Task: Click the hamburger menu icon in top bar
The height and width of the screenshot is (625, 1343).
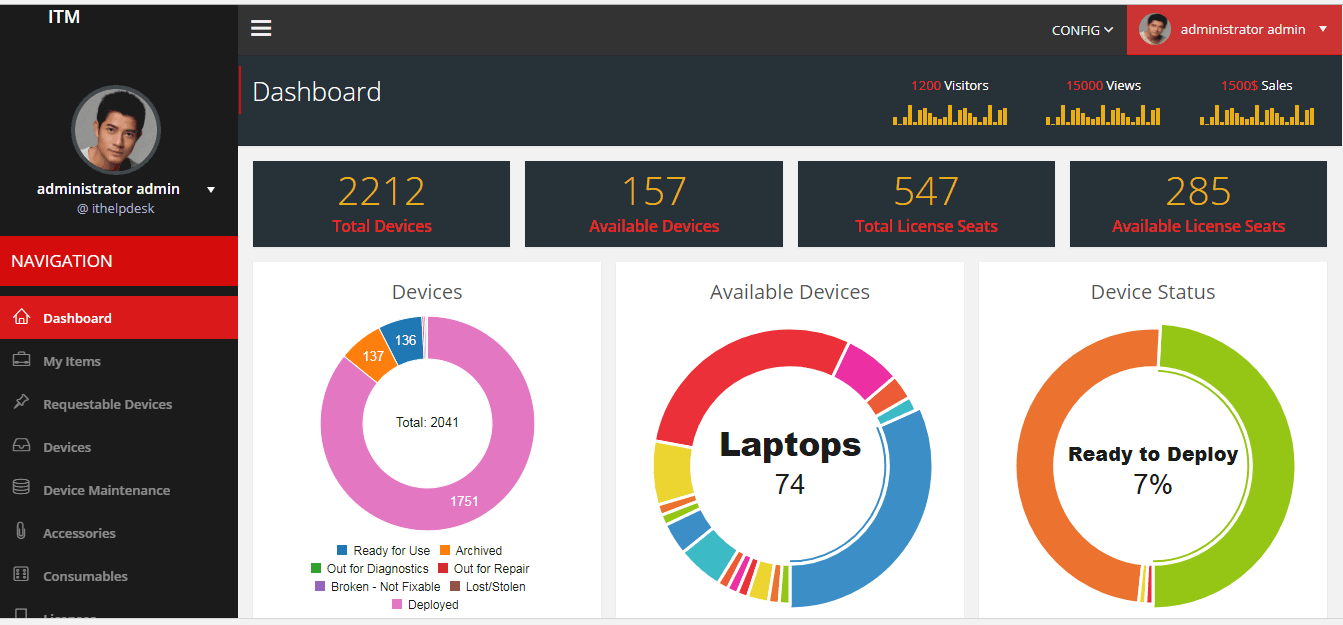Action: [x=261, y=28]
